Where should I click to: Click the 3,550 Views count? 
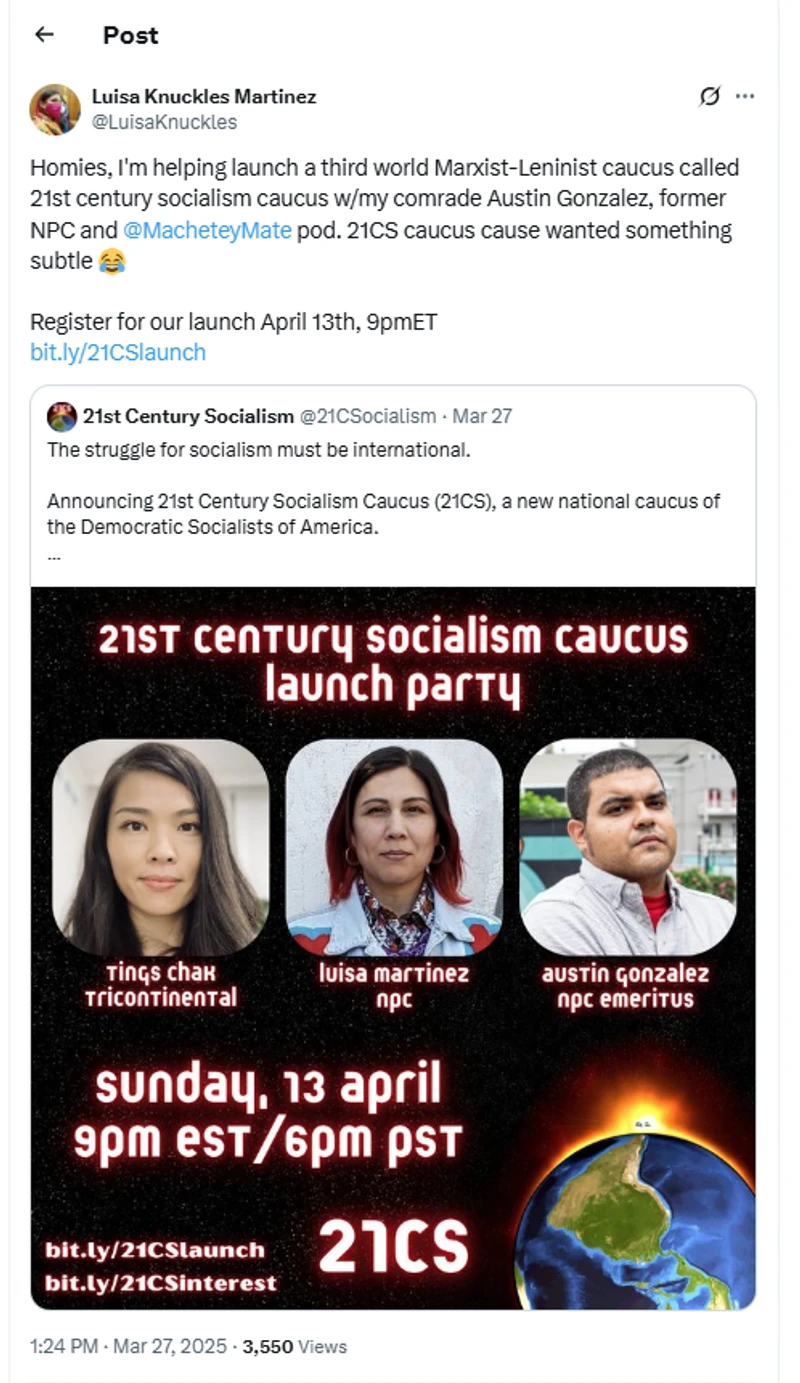click(x=295, y=1346)
